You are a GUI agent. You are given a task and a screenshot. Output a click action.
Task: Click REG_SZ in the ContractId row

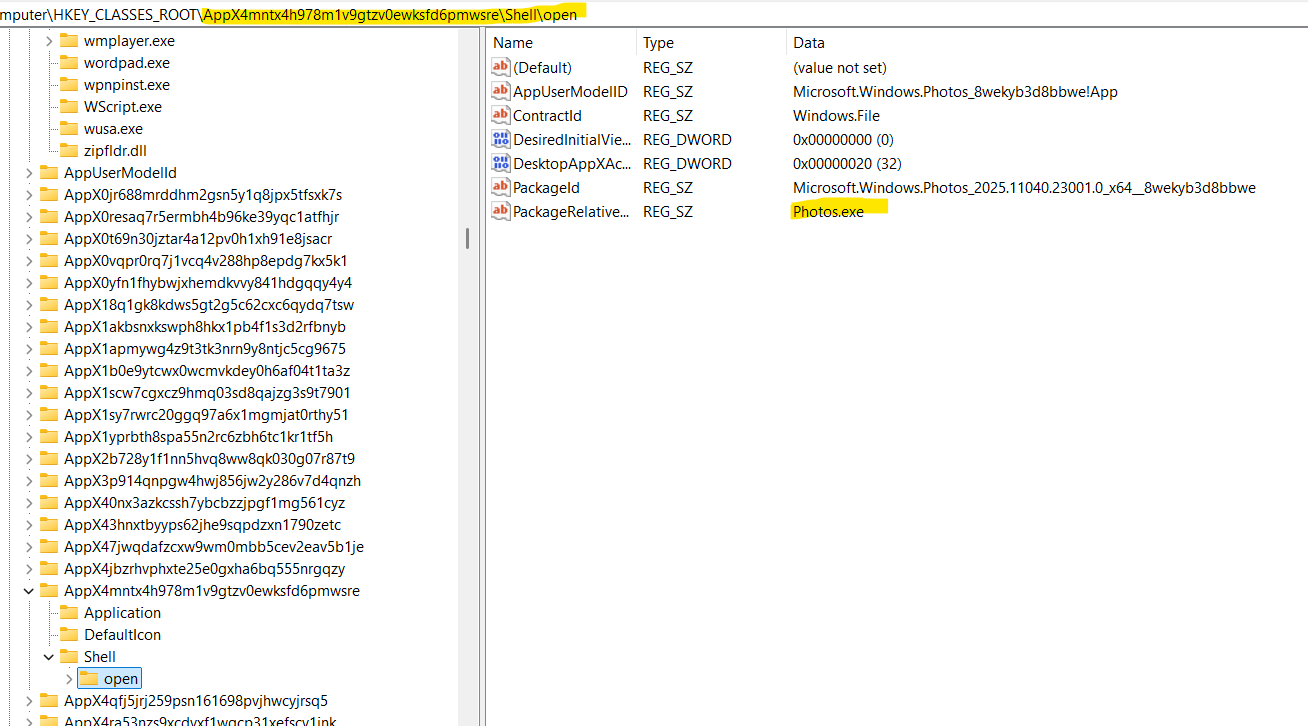(668, 115)
